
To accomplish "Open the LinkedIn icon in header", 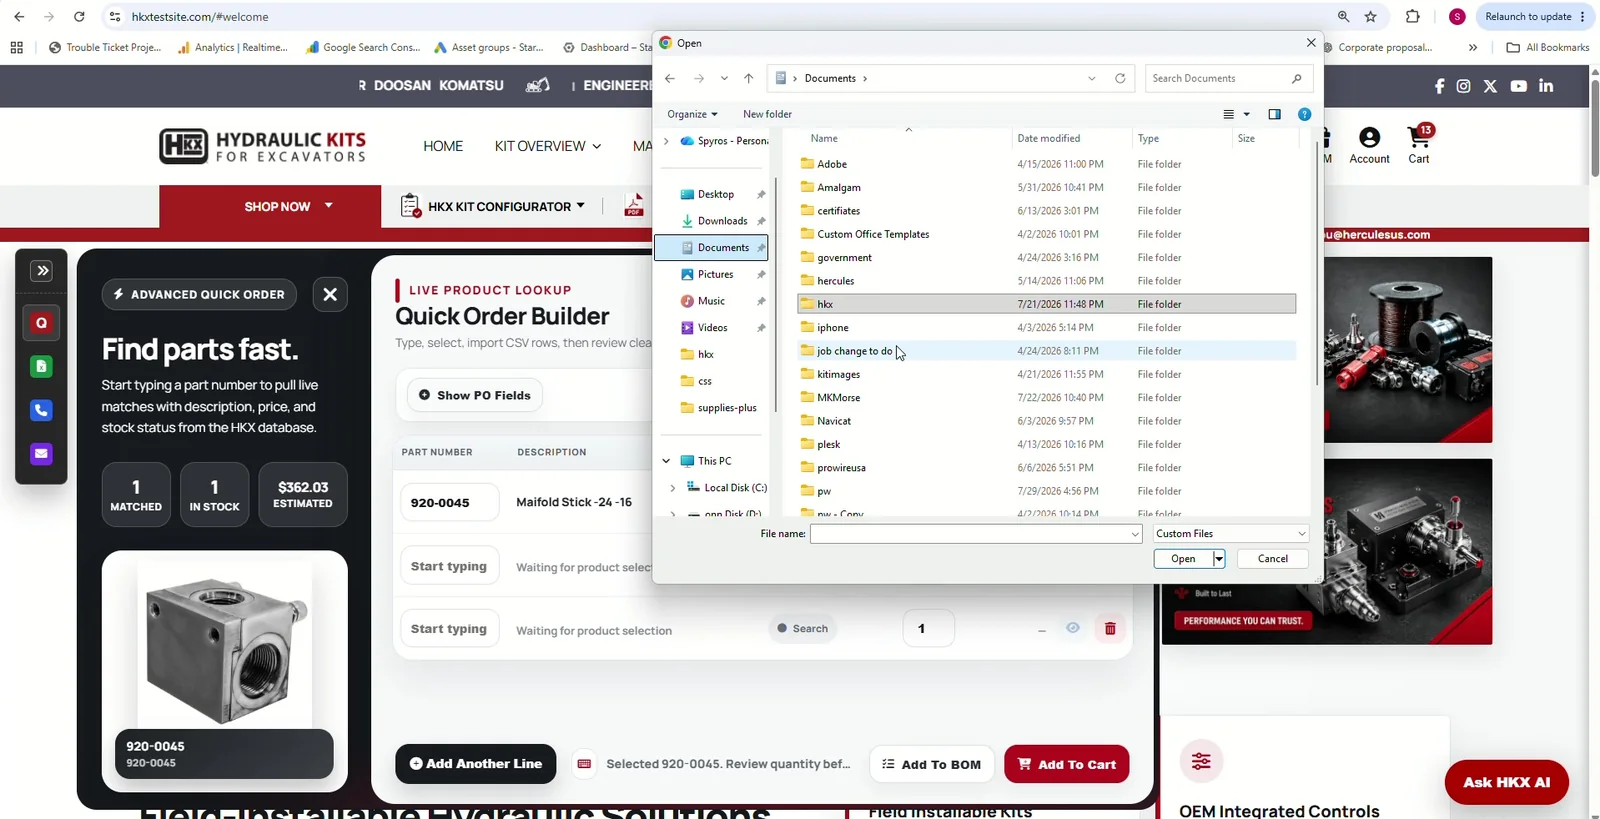I will coord(1546,86).
